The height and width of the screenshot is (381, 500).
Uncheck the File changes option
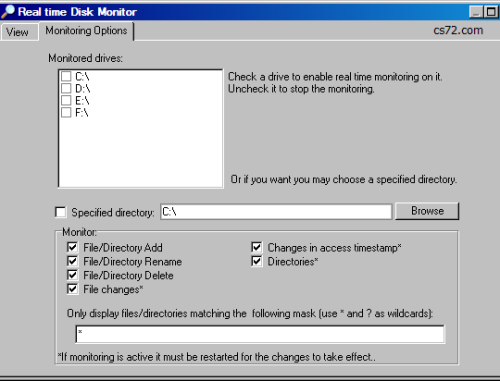[72, 289]
